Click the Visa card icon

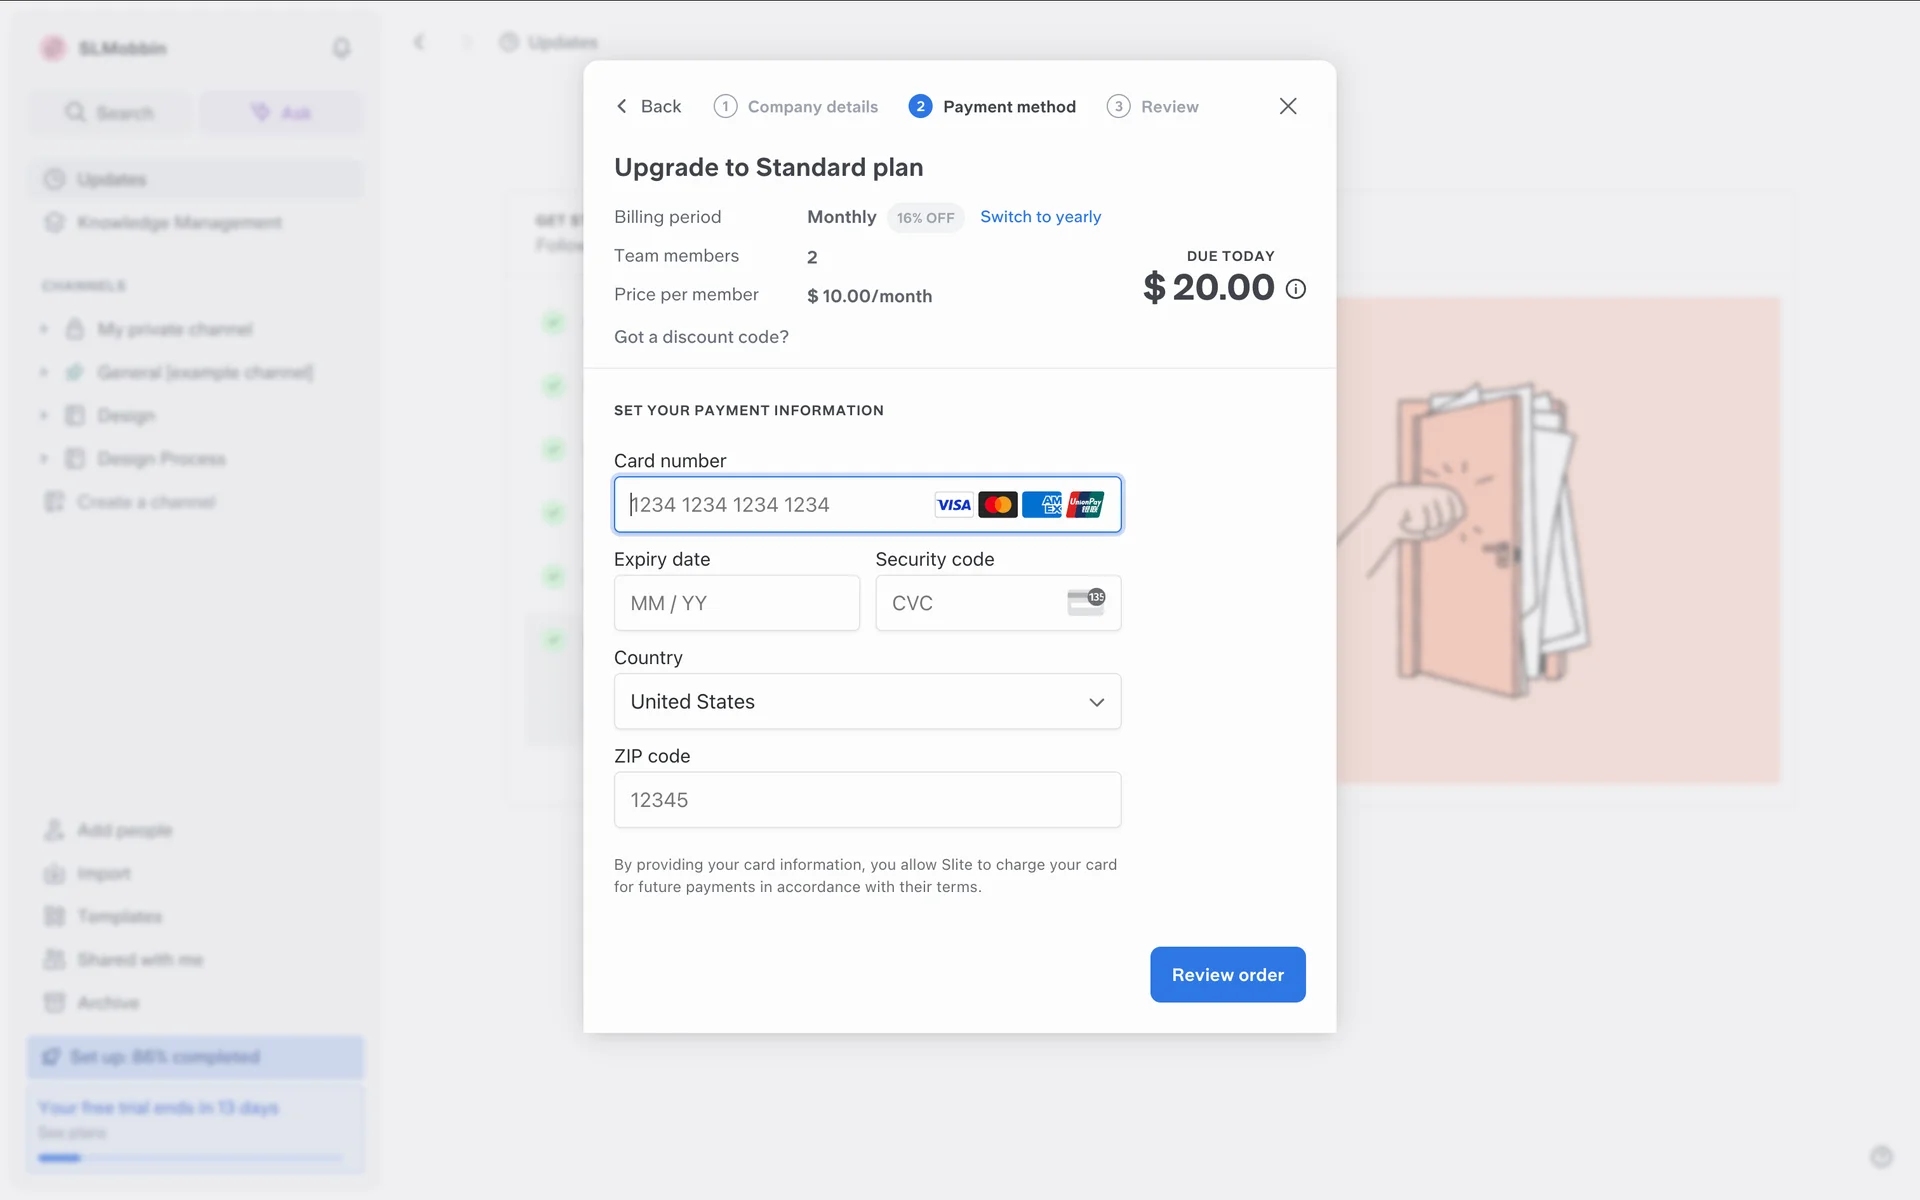coord(953,505)
